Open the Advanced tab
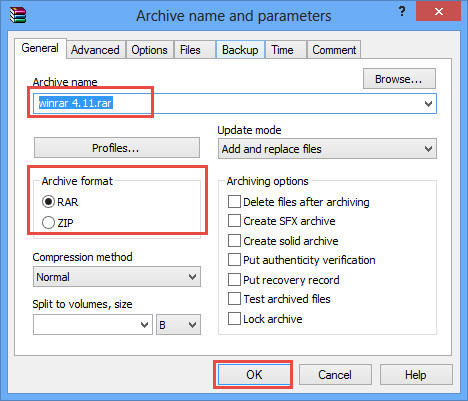Viewport: 468px width, 401px height. [95, 50]
